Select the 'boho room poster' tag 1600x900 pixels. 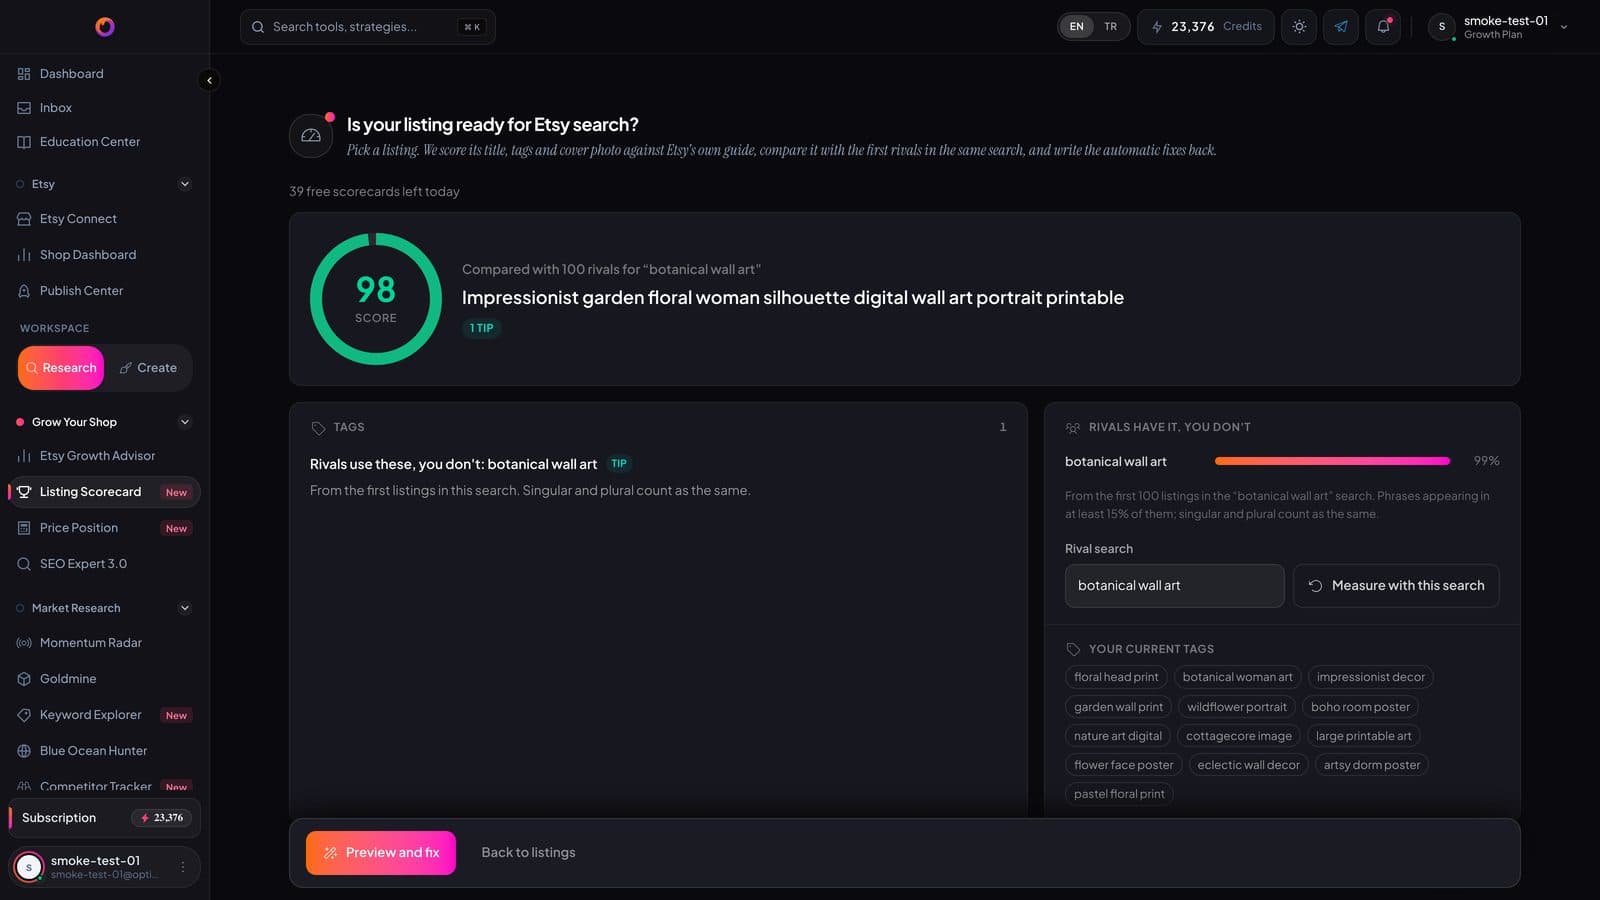(1360, 707)
